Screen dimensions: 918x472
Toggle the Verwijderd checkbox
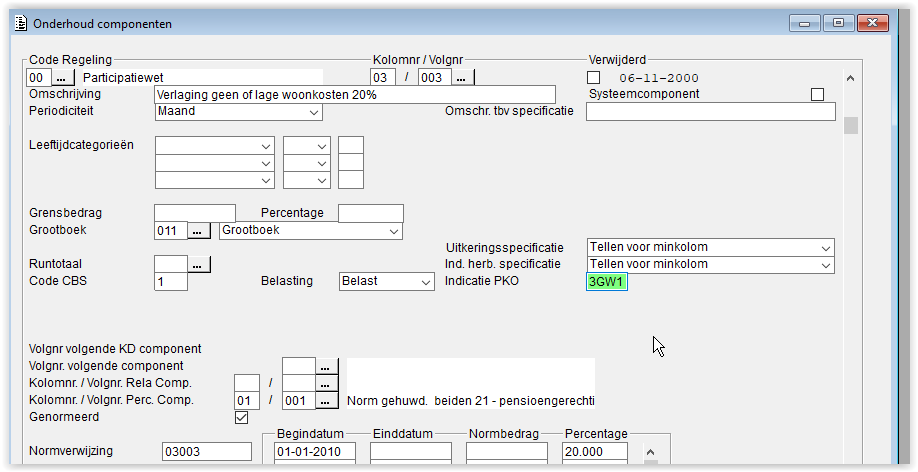coord(594,77)
